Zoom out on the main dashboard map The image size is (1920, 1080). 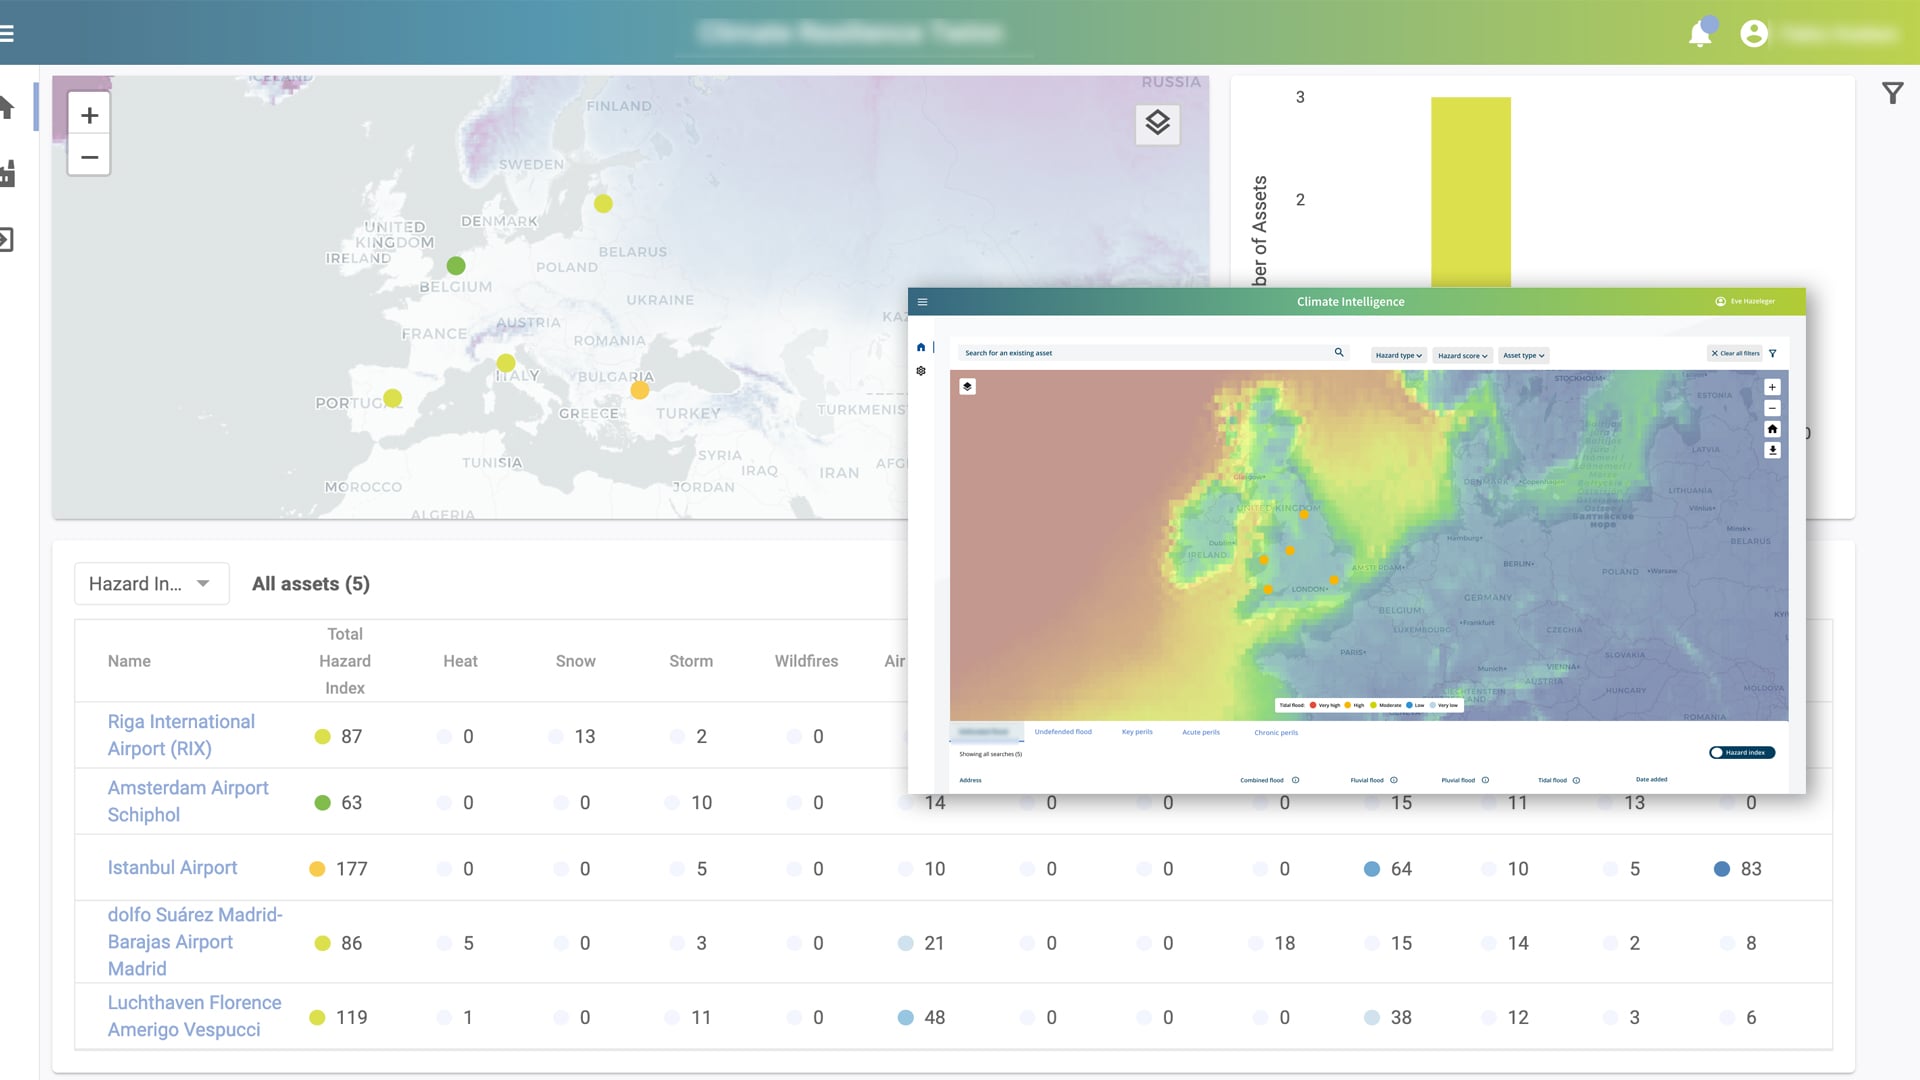(89, 157)
